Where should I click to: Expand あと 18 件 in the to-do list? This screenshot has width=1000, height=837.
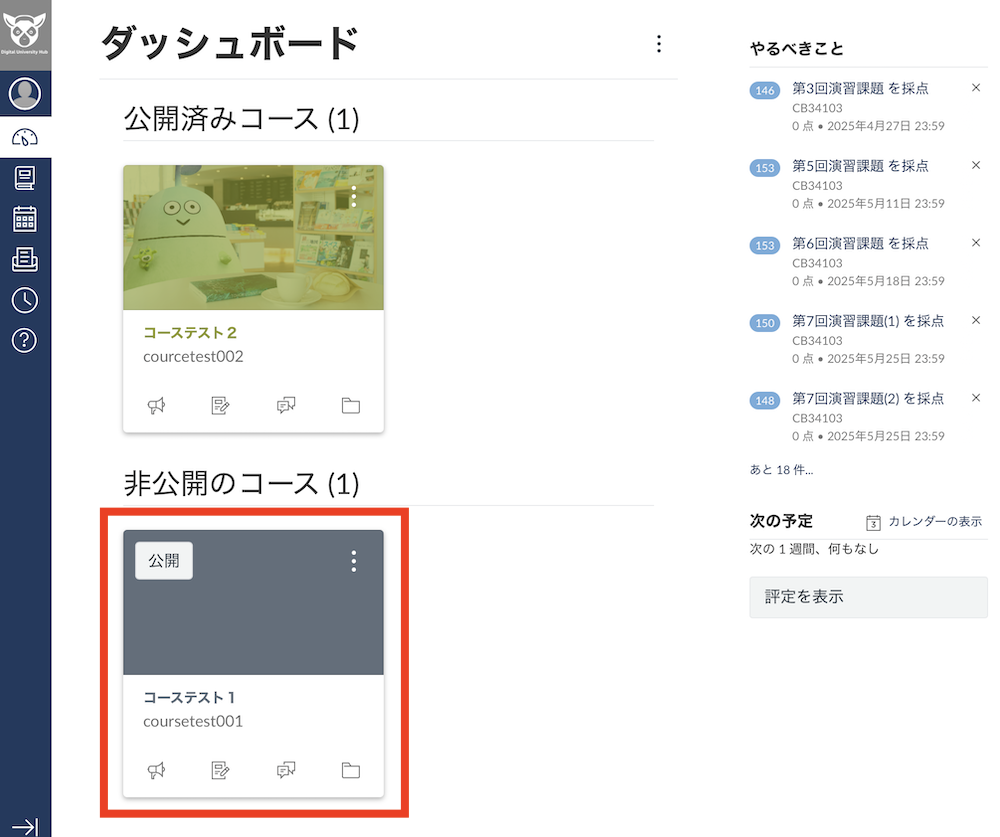780,469
